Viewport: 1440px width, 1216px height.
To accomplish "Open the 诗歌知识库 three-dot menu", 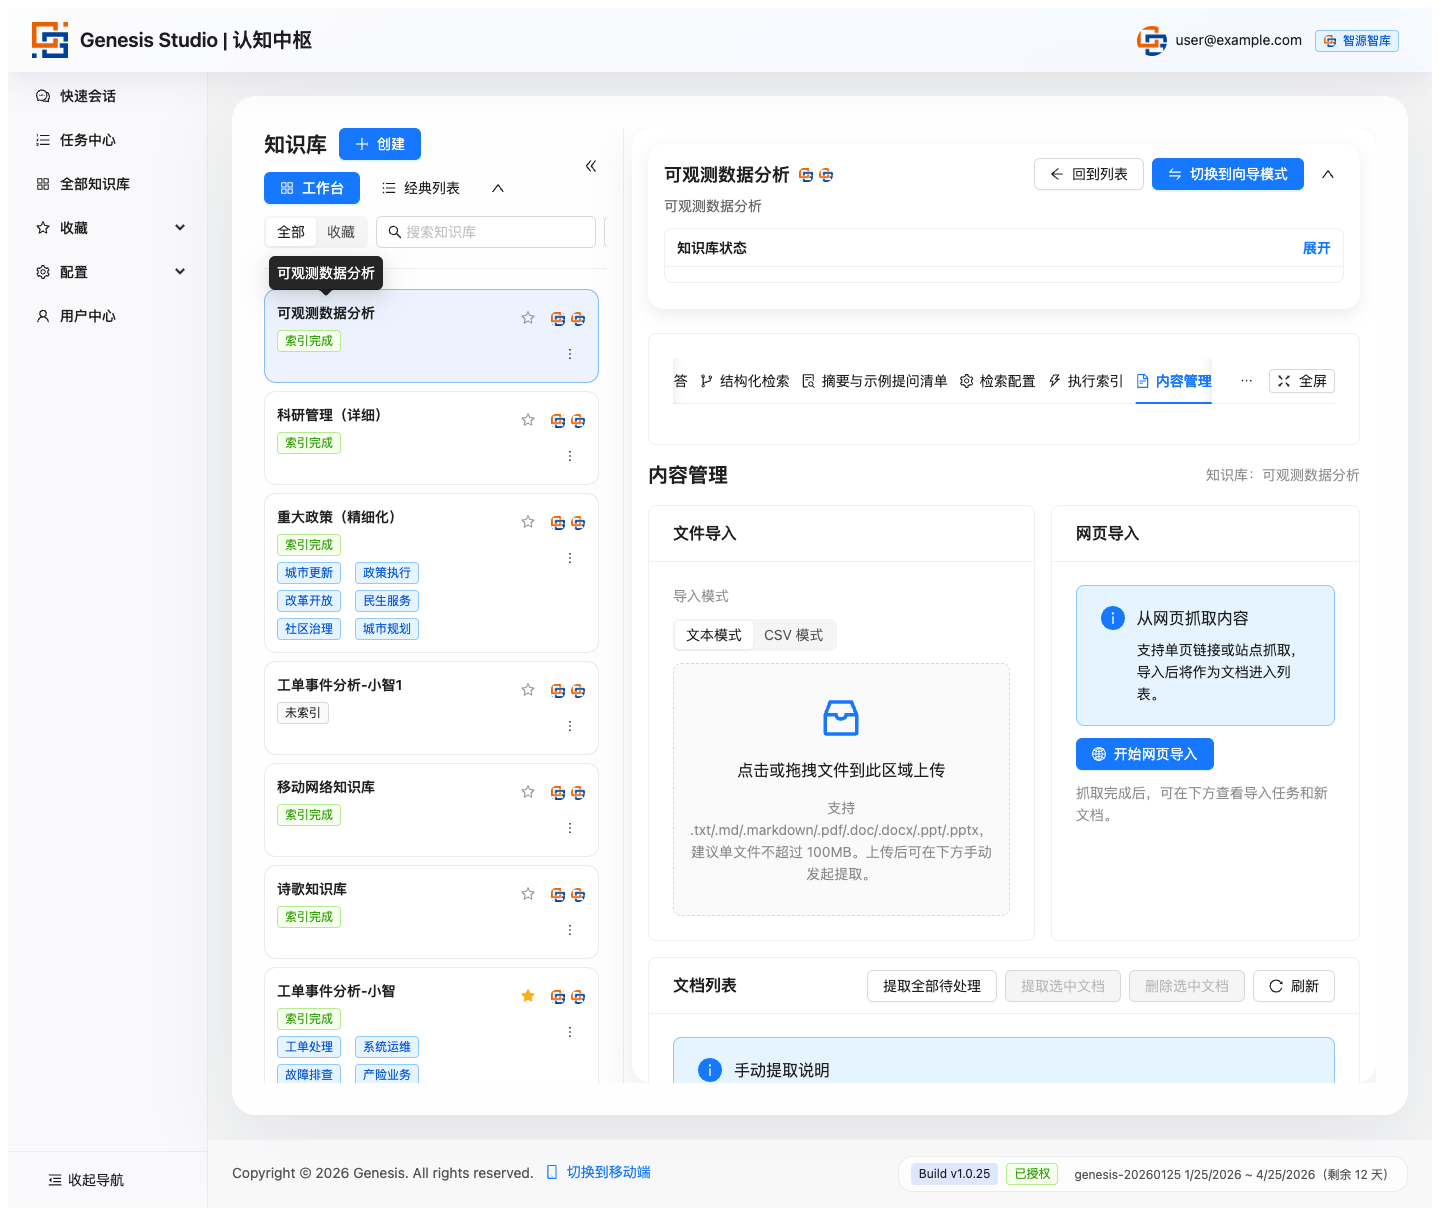I will [570, 929].
